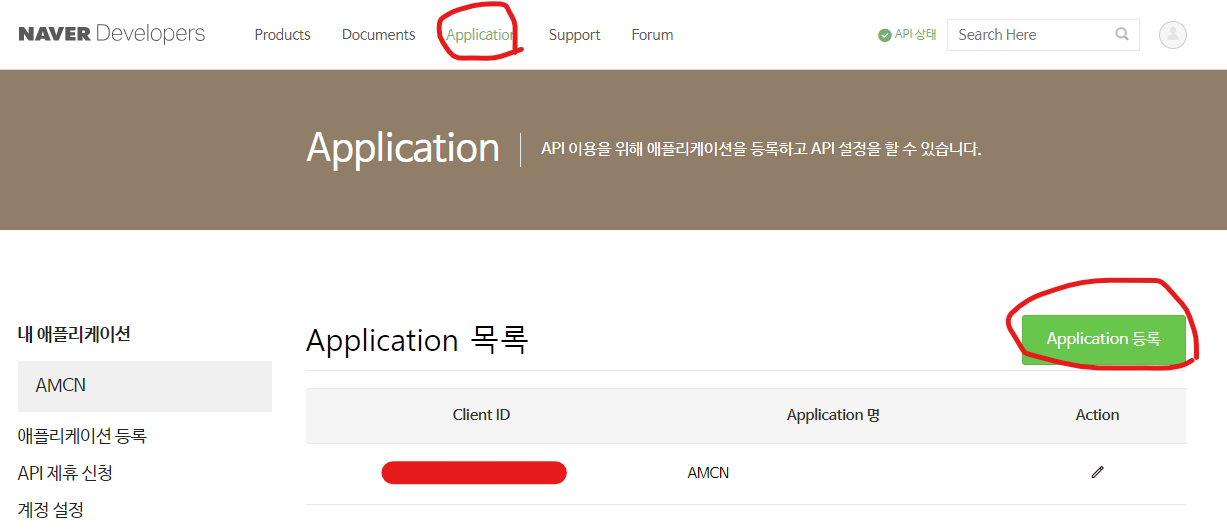Click the Action column header
The height and width of the screenshot is (530, 1227).
(1097, 415)
